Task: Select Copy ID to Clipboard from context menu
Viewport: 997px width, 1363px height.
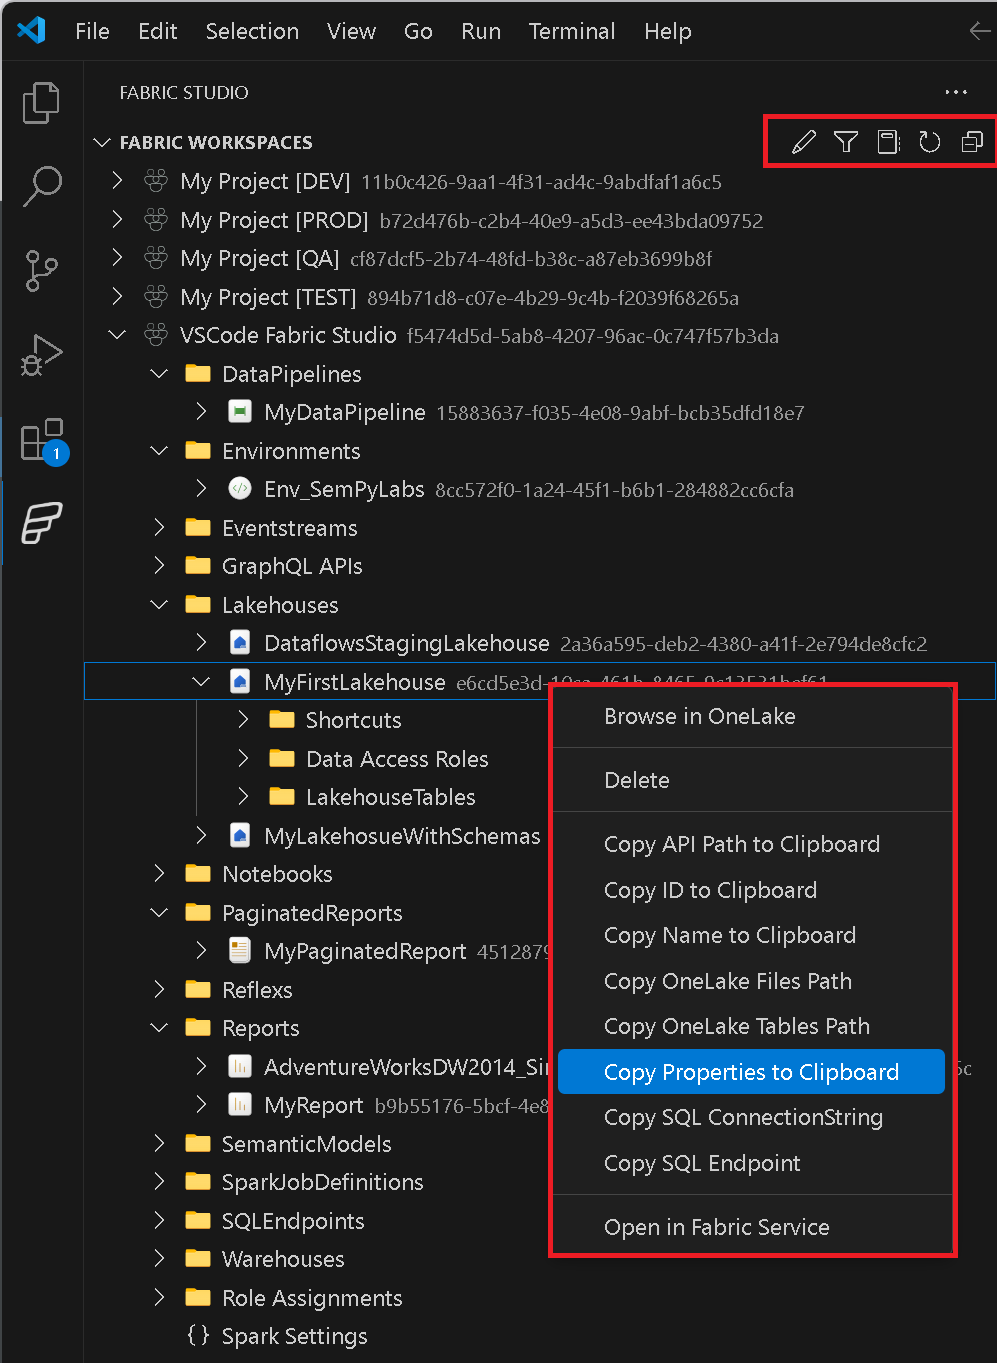Action: click(710, 890)
